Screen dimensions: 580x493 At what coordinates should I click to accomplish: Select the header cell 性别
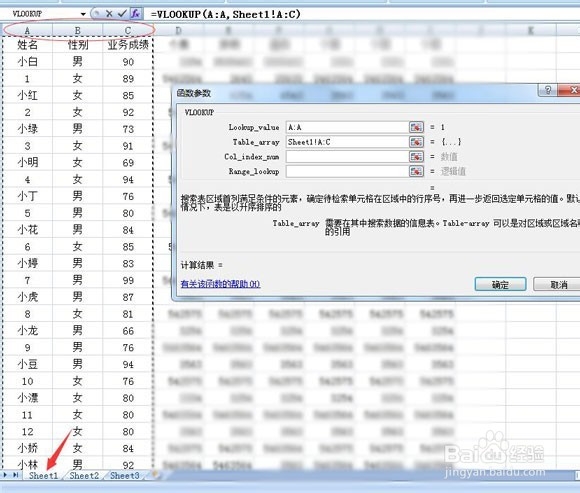78,45
